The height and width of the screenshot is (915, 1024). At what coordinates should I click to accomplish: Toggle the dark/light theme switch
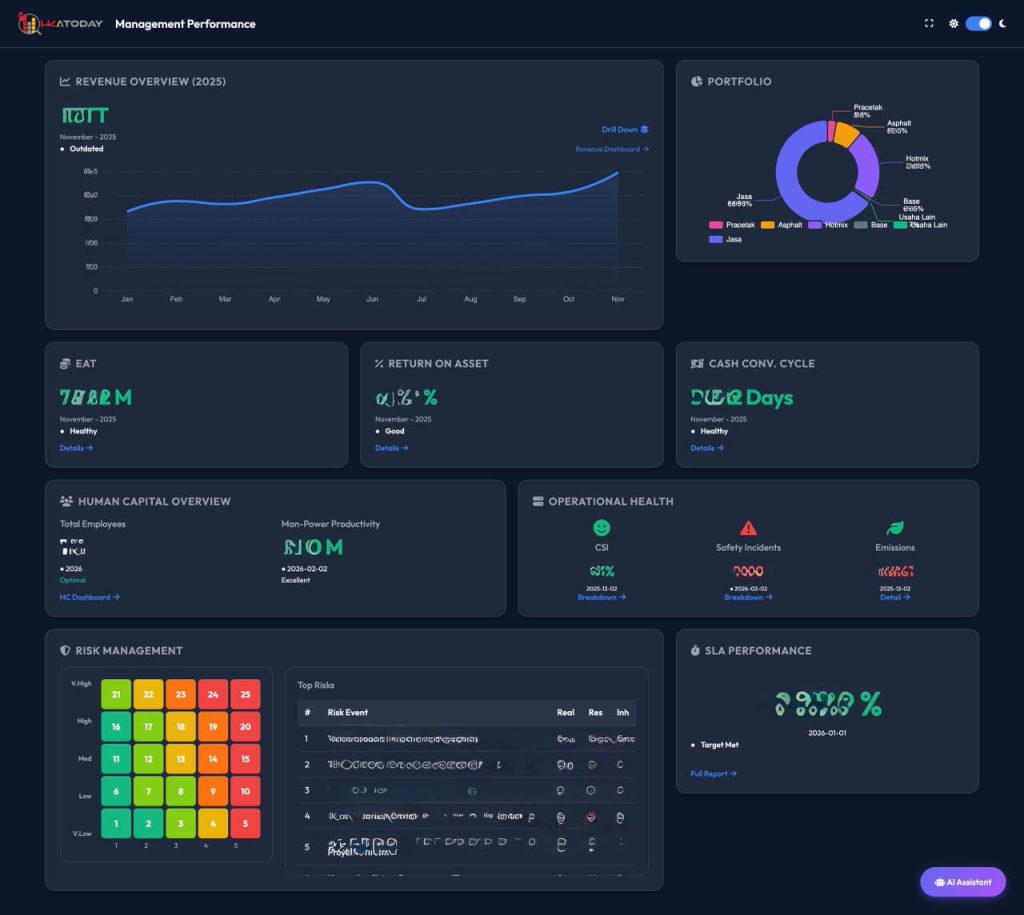coord(978,24)
